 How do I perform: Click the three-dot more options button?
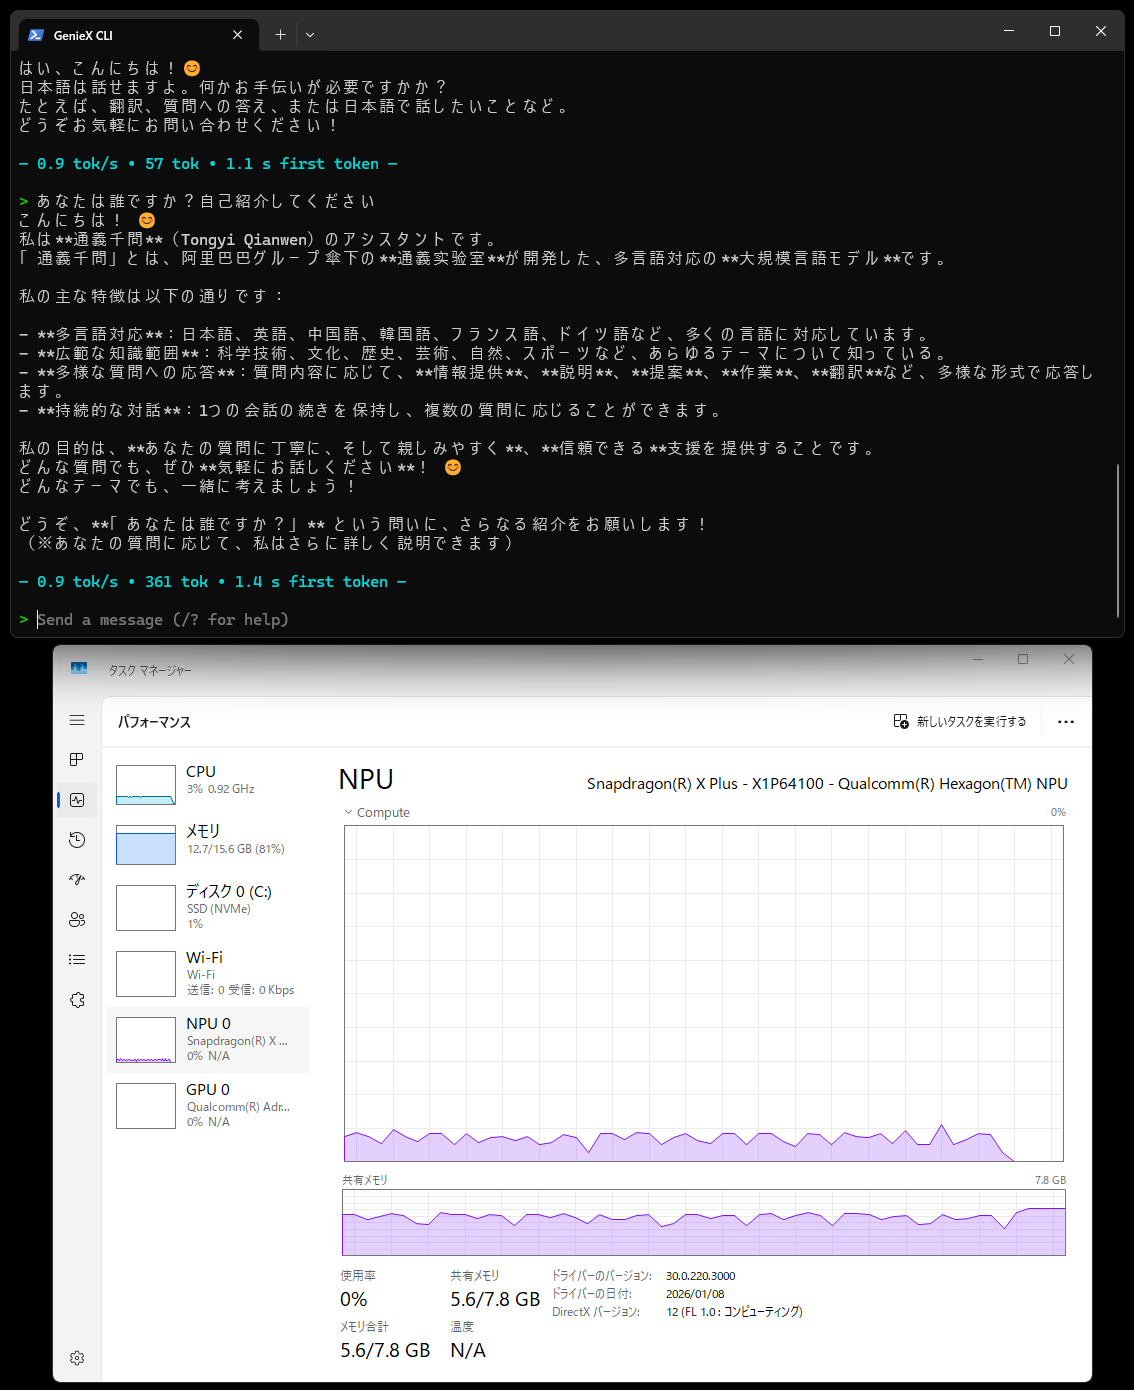(x=1066, y=722)
